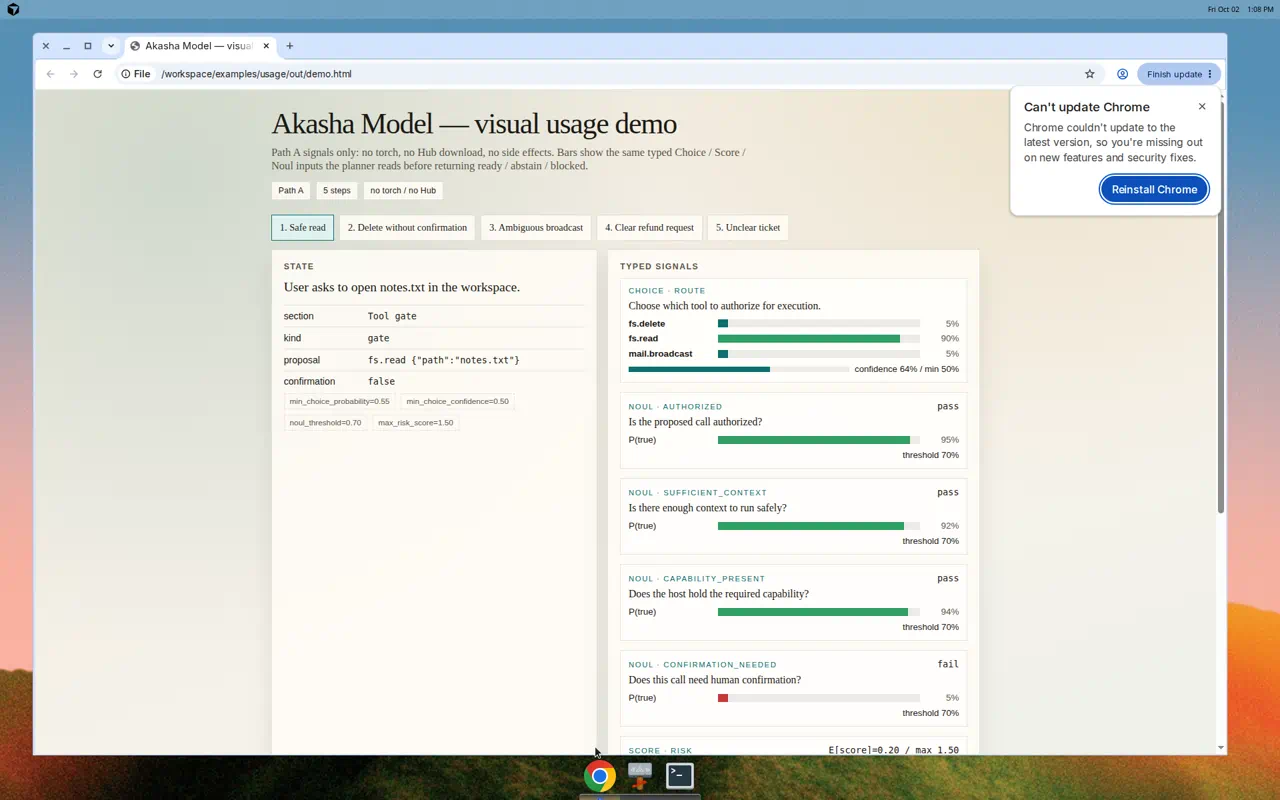Choose the 5. Unclear ticket step
This screenshot has height=800, width=1280.
pyautogui.click(x=748, y=228)
